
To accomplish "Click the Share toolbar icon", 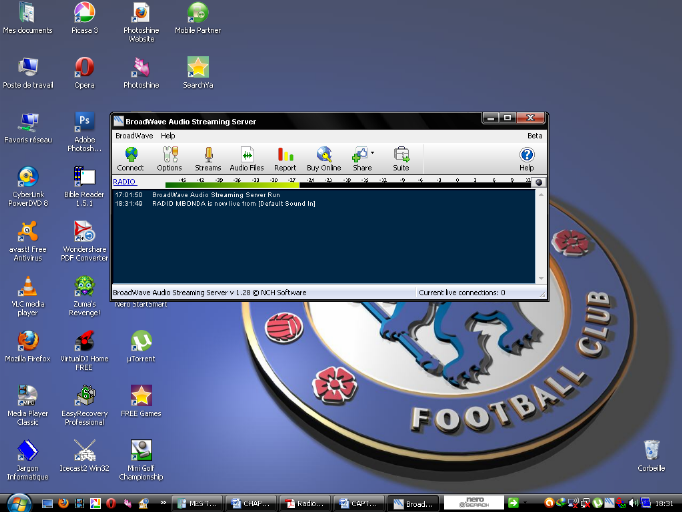I will pyautogui.click(x=360, y=158).
